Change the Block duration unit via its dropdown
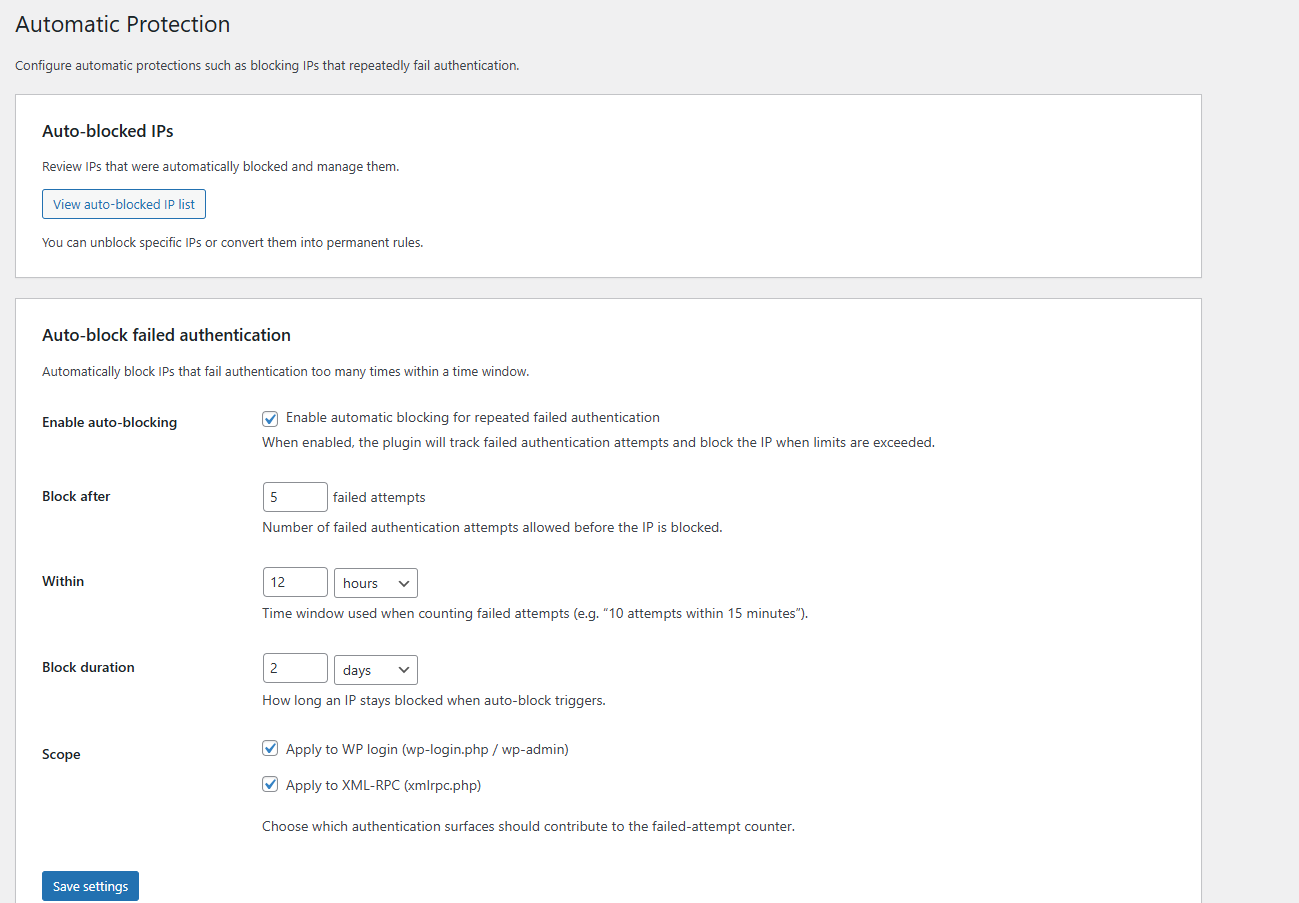This screenshot has height=903, width=1299. pos(375,668)
